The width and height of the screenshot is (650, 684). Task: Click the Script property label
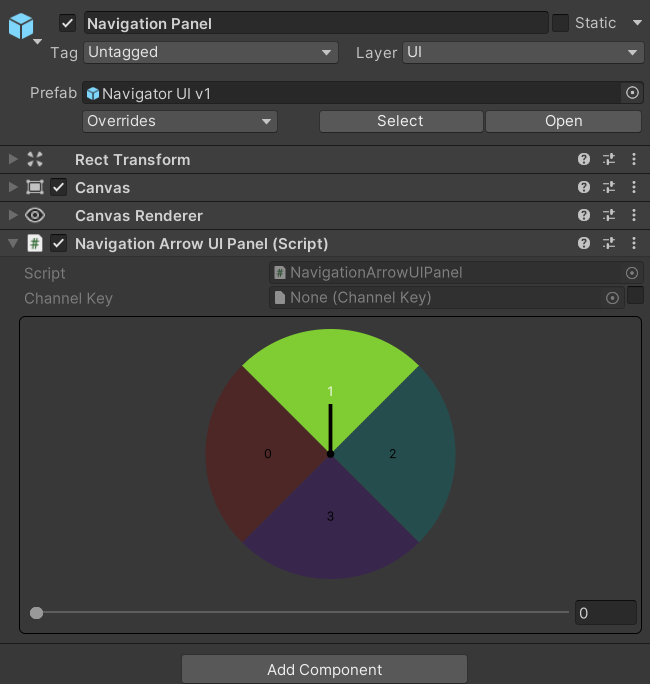click(x=44, y=274)
